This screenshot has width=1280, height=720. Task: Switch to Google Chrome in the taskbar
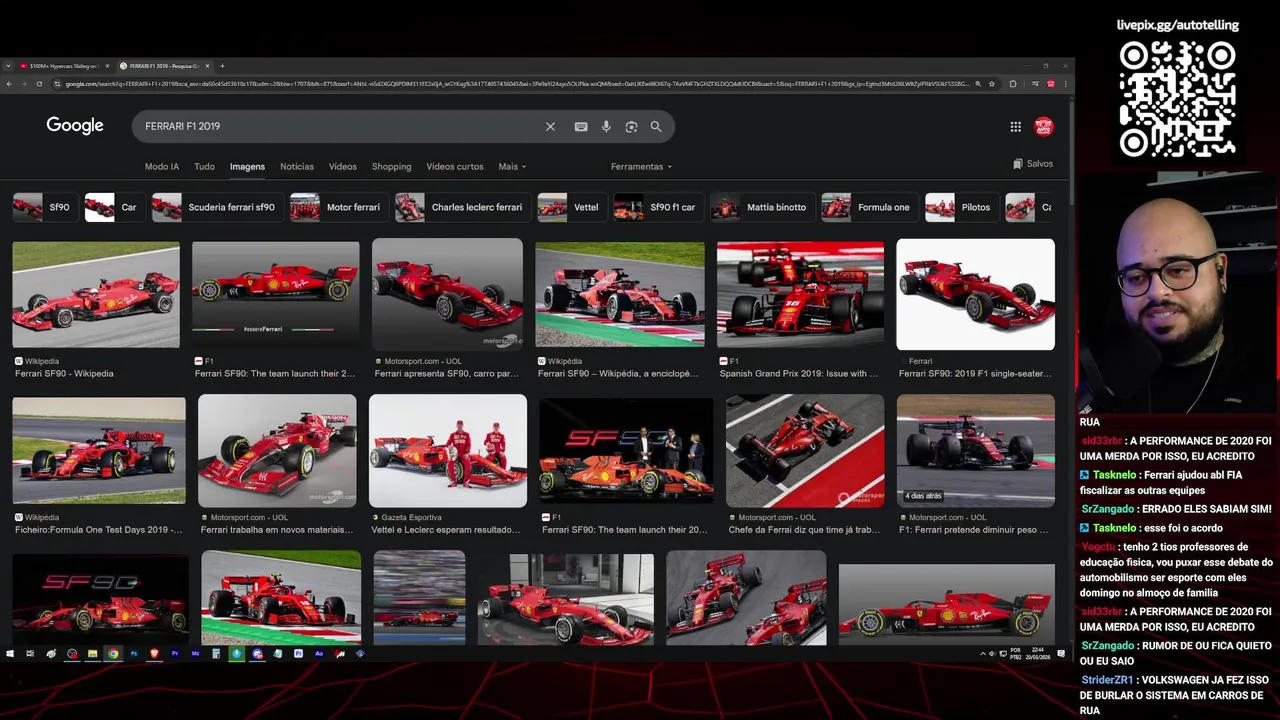coord(113,653)
